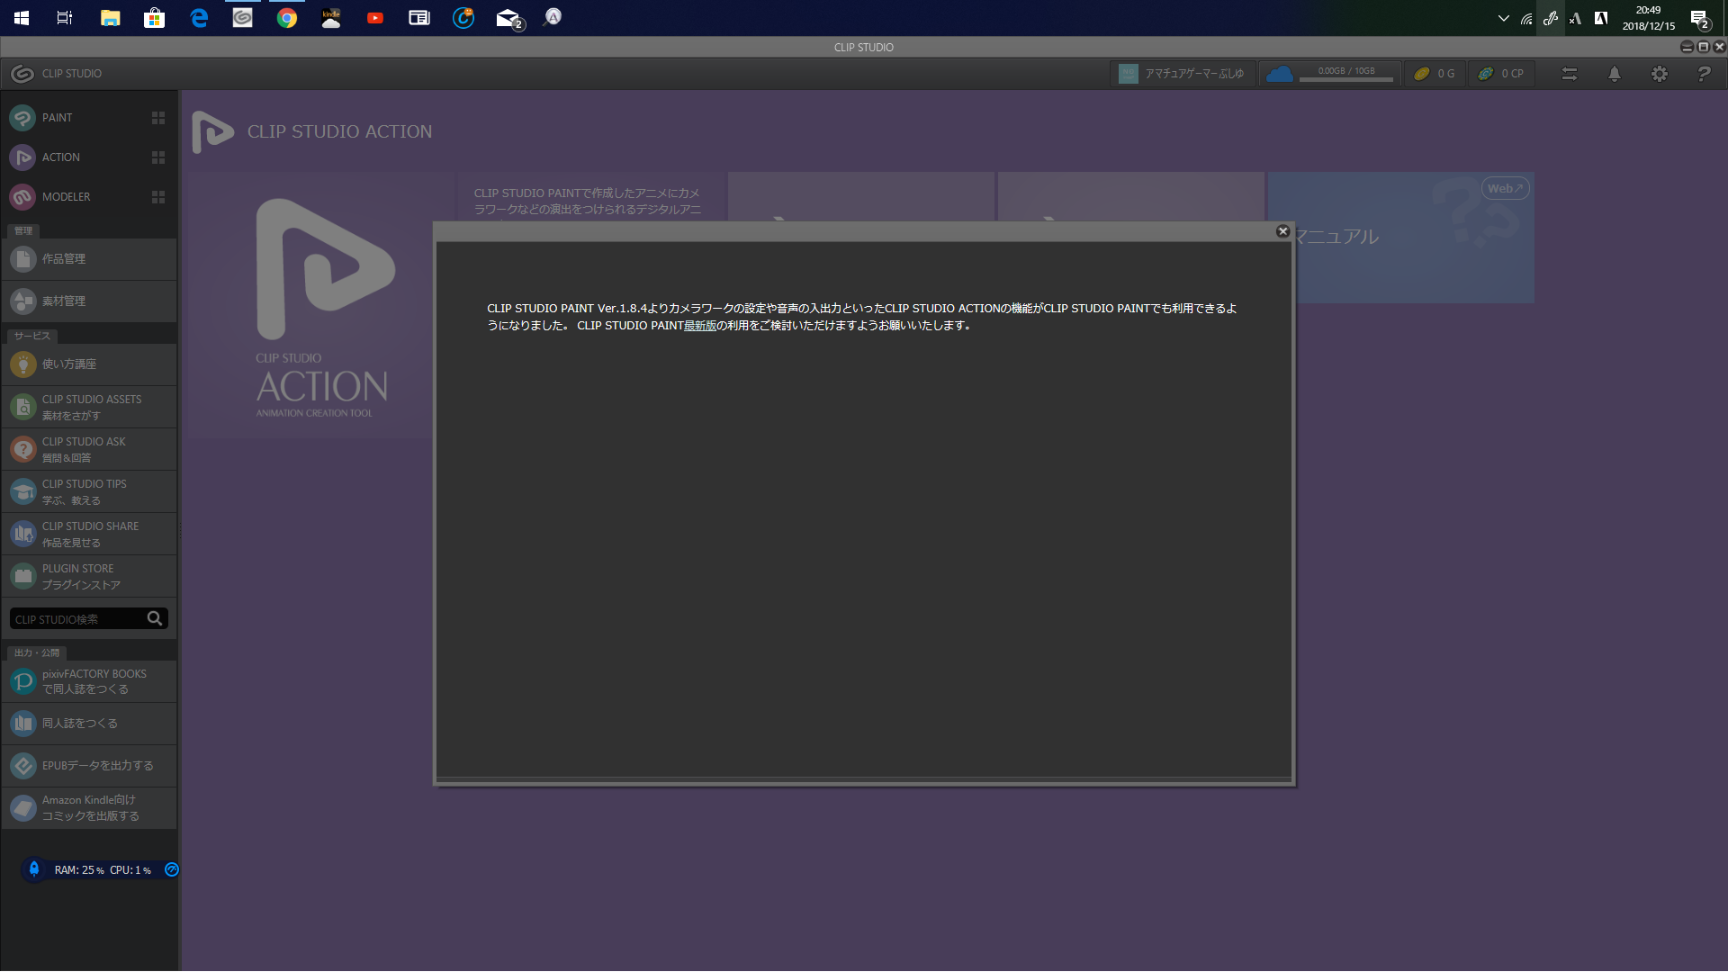The height and width of the screenshot is (972, 1728).
Task: Open Microsoft Store from taskbar
Action: tap(154, 18)
